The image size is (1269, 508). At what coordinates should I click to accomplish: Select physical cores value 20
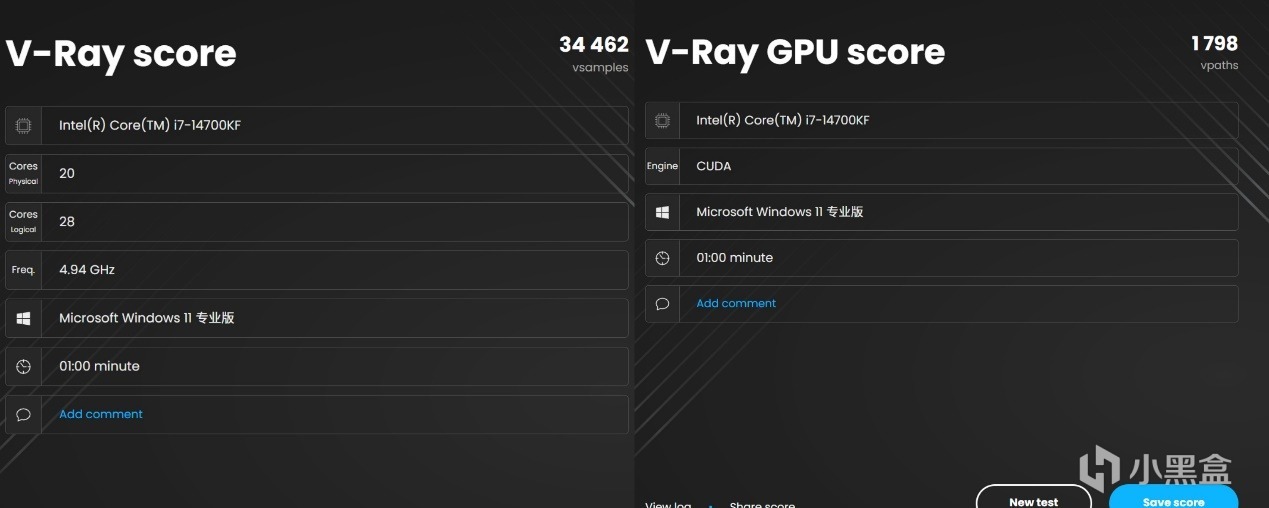67,173
